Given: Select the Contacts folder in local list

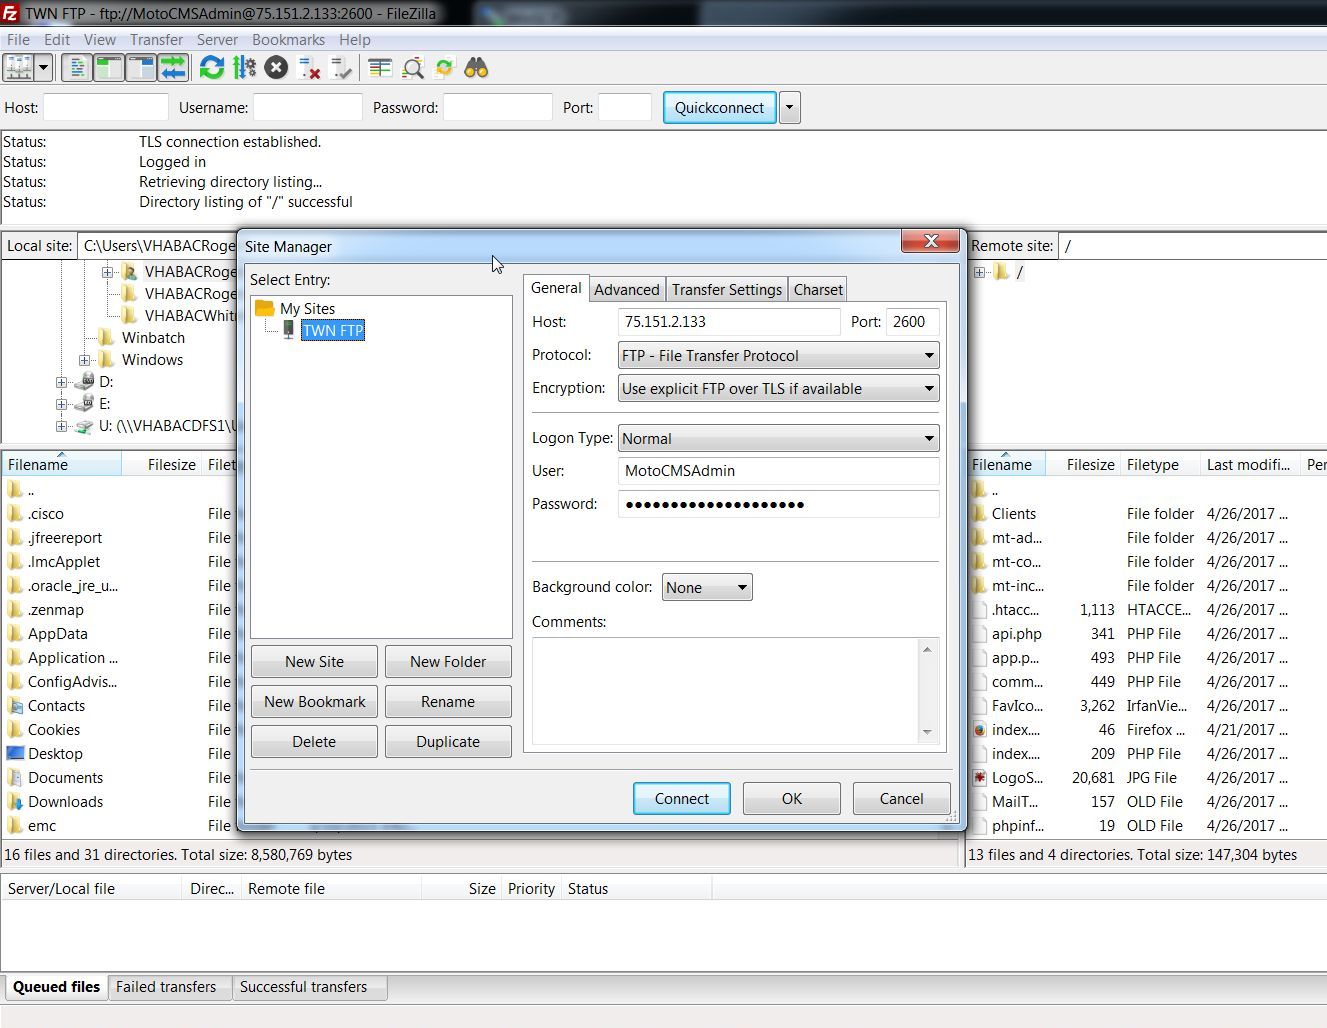Looking at the screenshot, I should [x=56, y=705].
